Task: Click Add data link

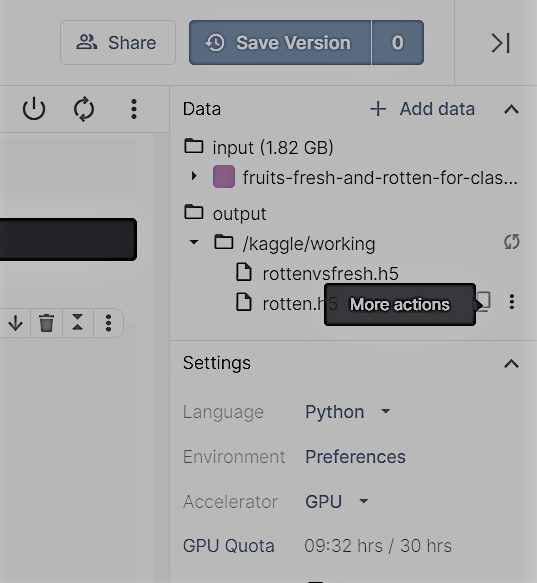Action: (x=422, y=109)
